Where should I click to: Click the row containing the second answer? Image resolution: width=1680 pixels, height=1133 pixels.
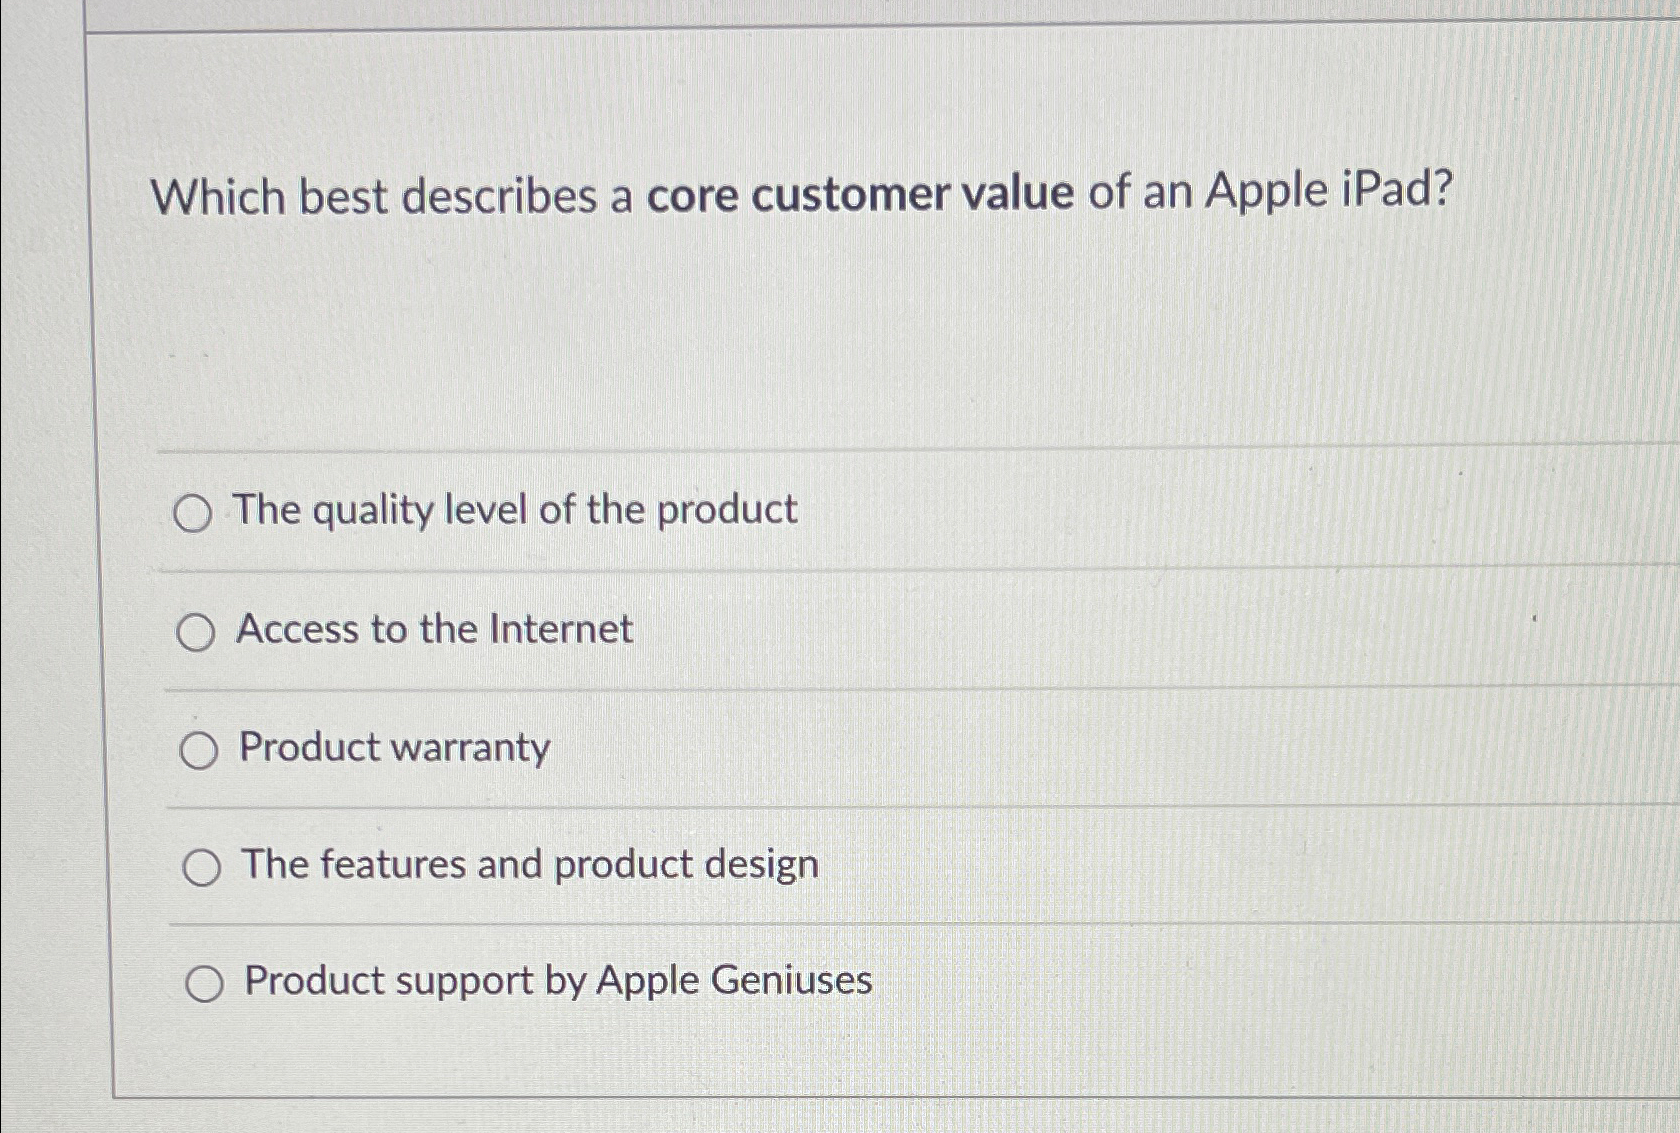point(800,629)
